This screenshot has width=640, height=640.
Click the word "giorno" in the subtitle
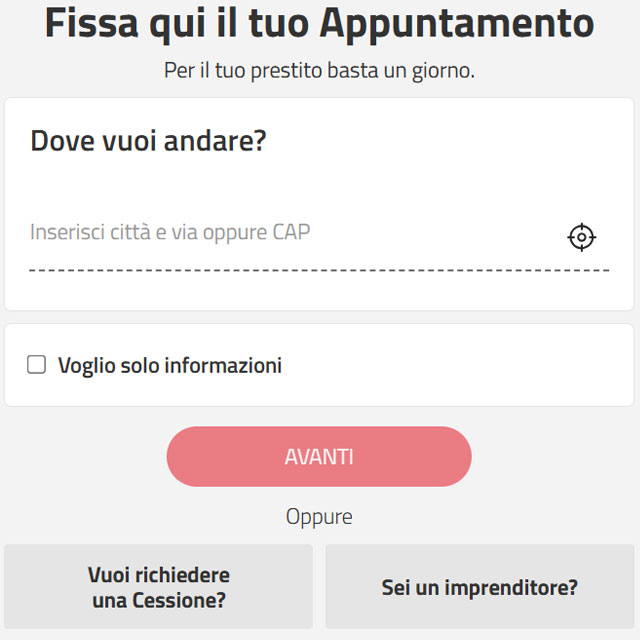(440, 72)
